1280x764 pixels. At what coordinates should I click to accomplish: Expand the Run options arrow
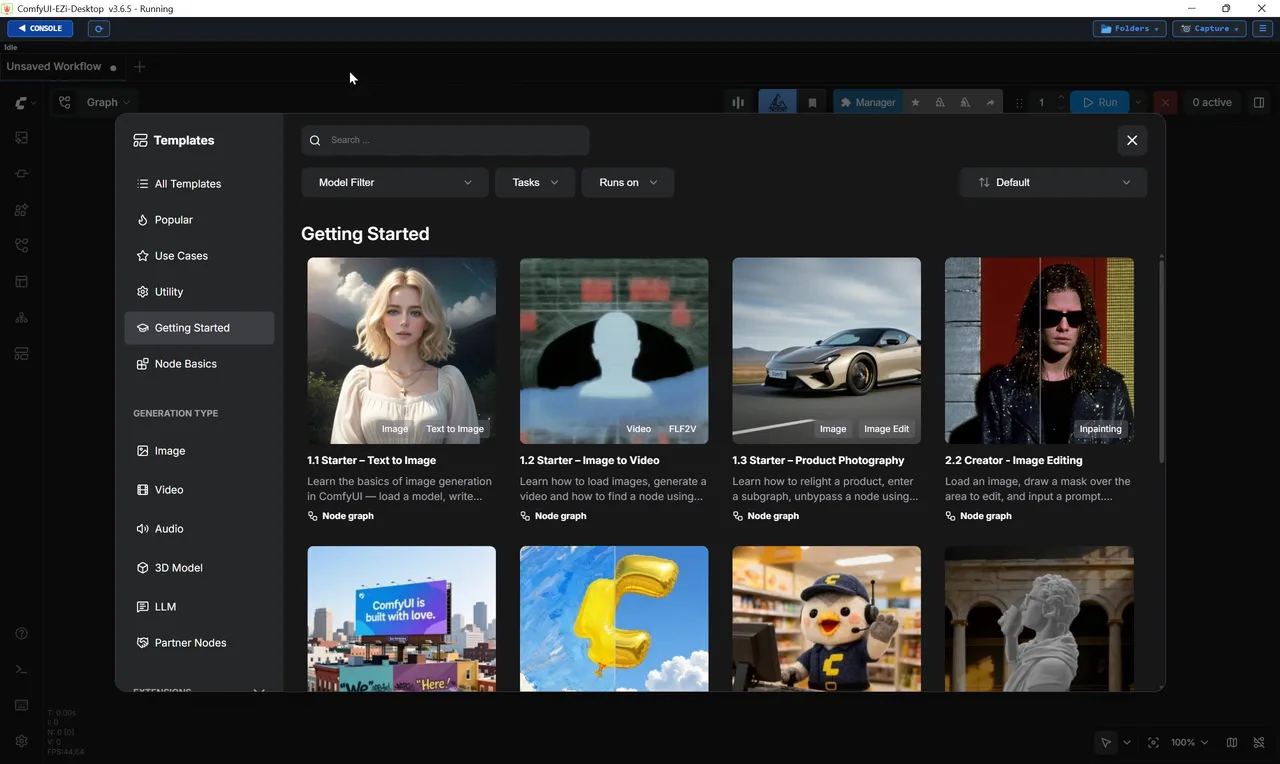pyautogui.click(x=1138, y=102)
